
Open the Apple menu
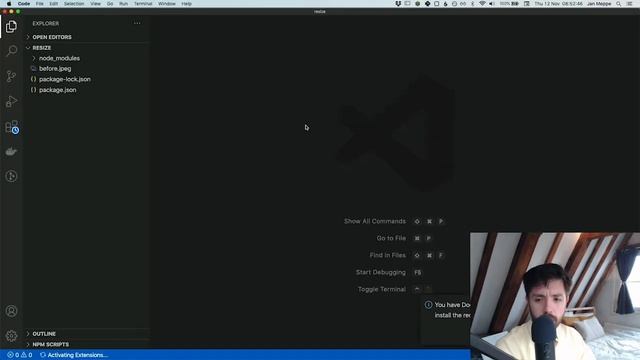tap(9, 4)
